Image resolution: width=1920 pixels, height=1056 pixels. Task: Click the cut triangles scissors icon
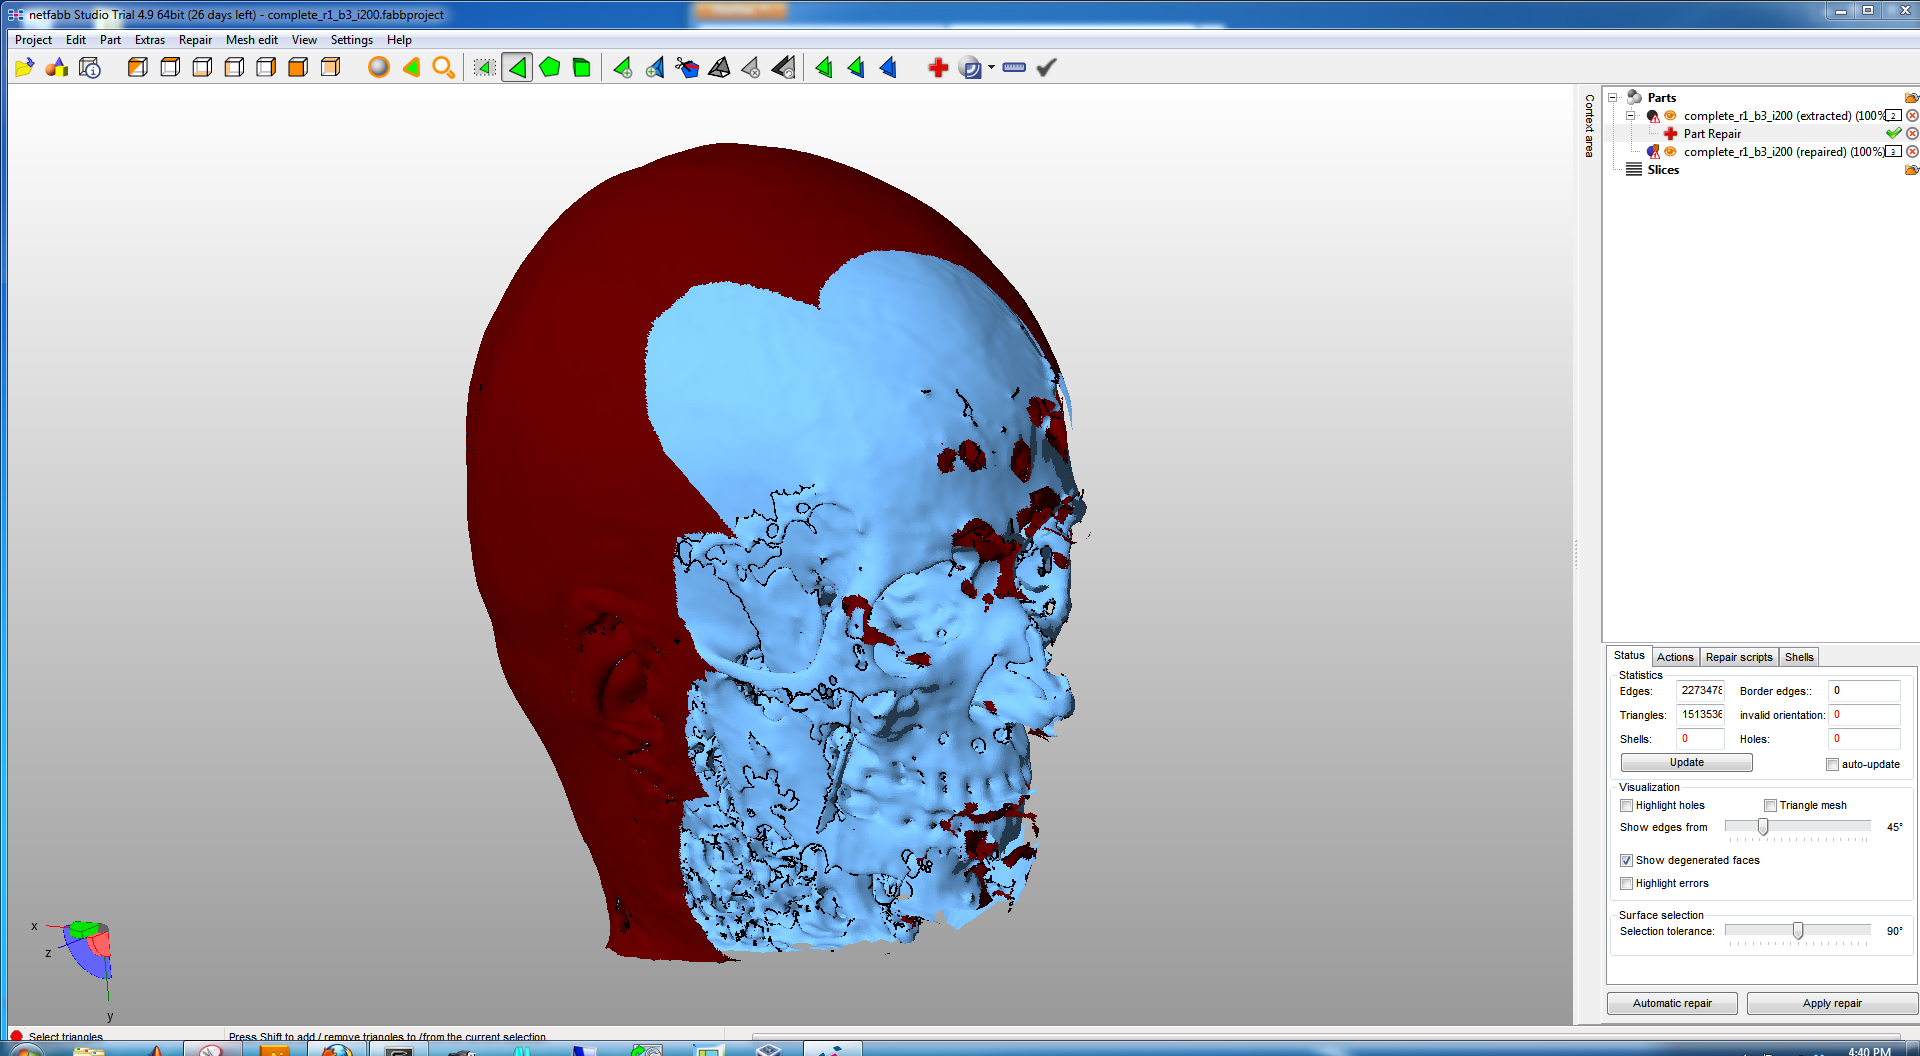(x=687, y=68)
